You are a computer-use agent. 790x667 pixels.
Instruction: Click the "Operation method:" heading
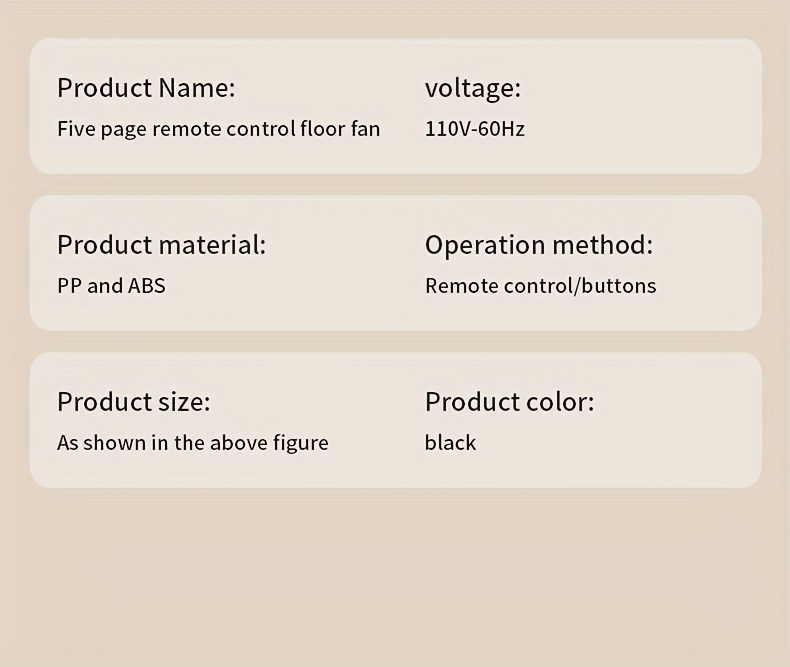click(538, 245)
